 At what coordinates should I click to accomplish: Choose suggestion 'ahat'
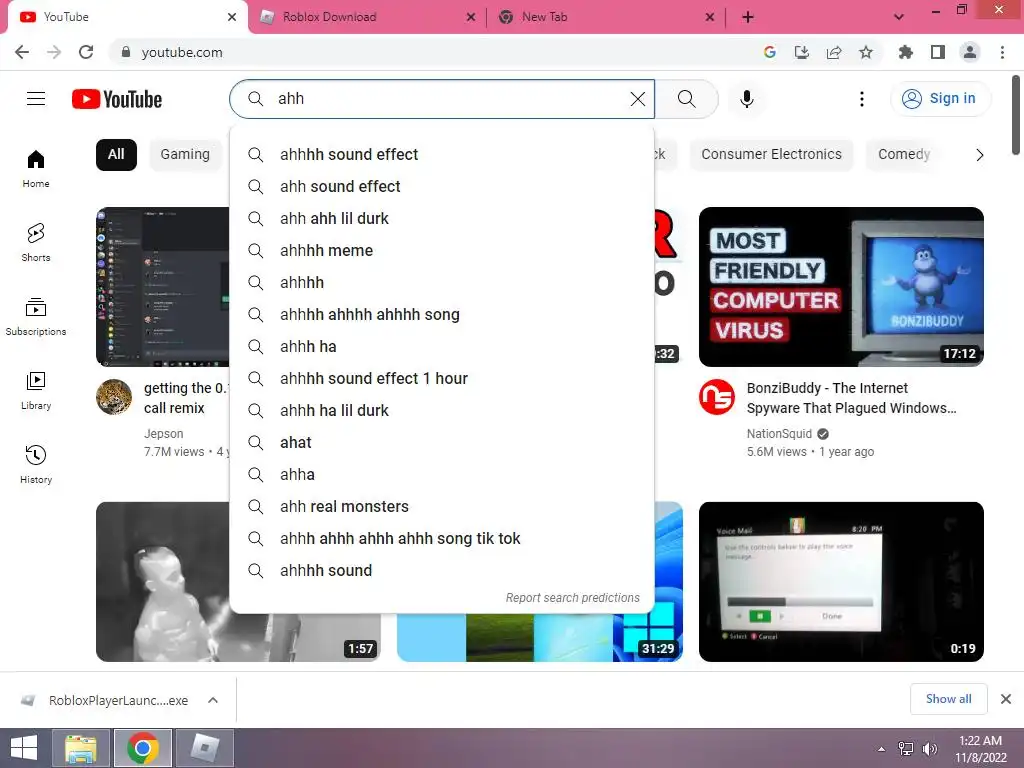(442, 443)
